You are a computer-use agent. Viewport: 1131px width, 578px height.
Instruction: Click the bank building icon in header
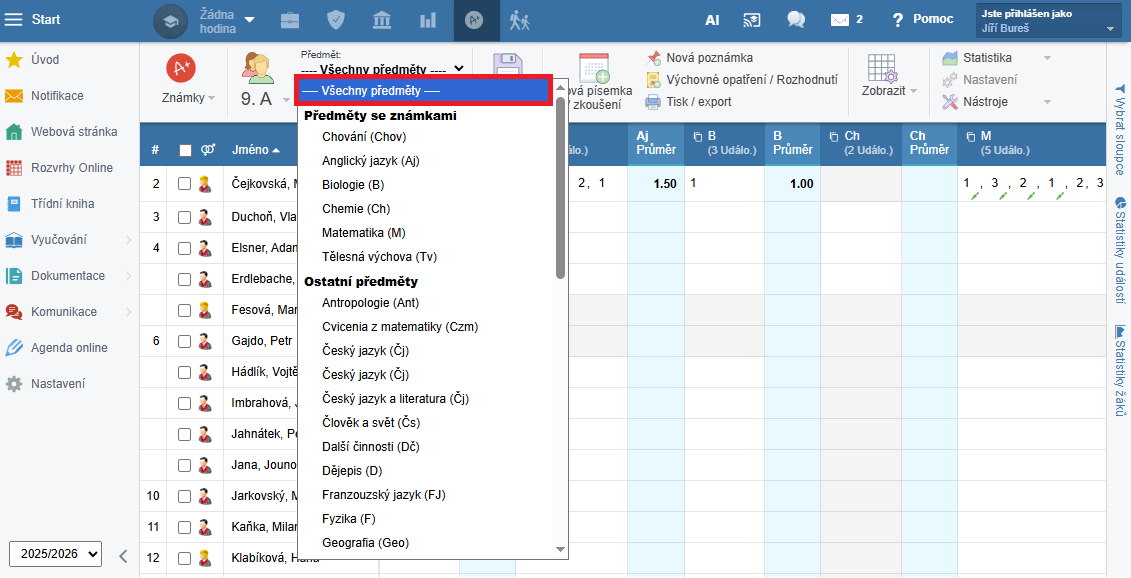click(x=382, y=20)
